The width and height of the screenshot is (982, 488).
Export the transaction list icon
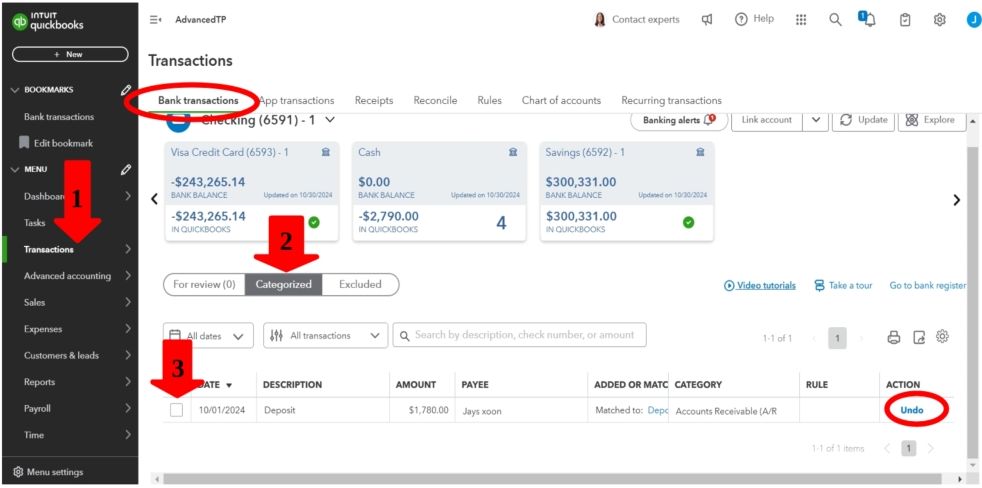[x=919, y=338]
